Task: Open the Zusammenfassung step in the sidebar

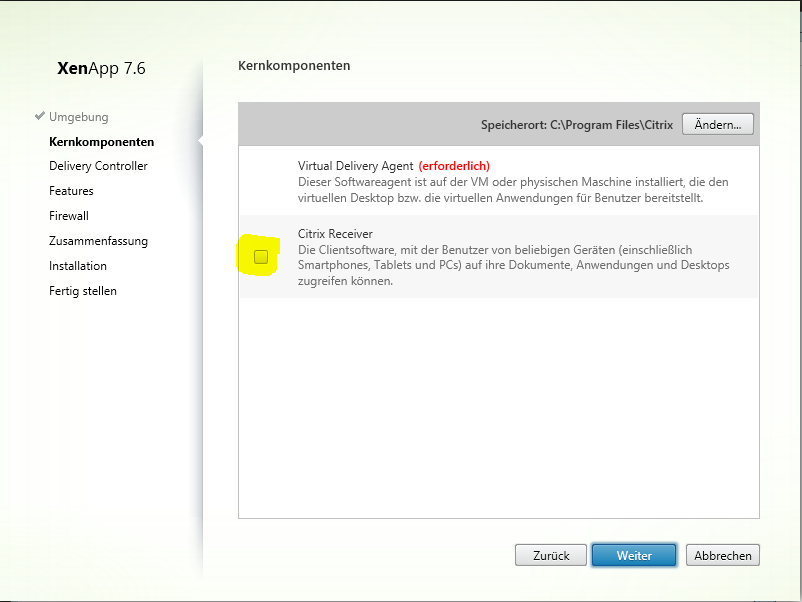Action: pos(98,241)
